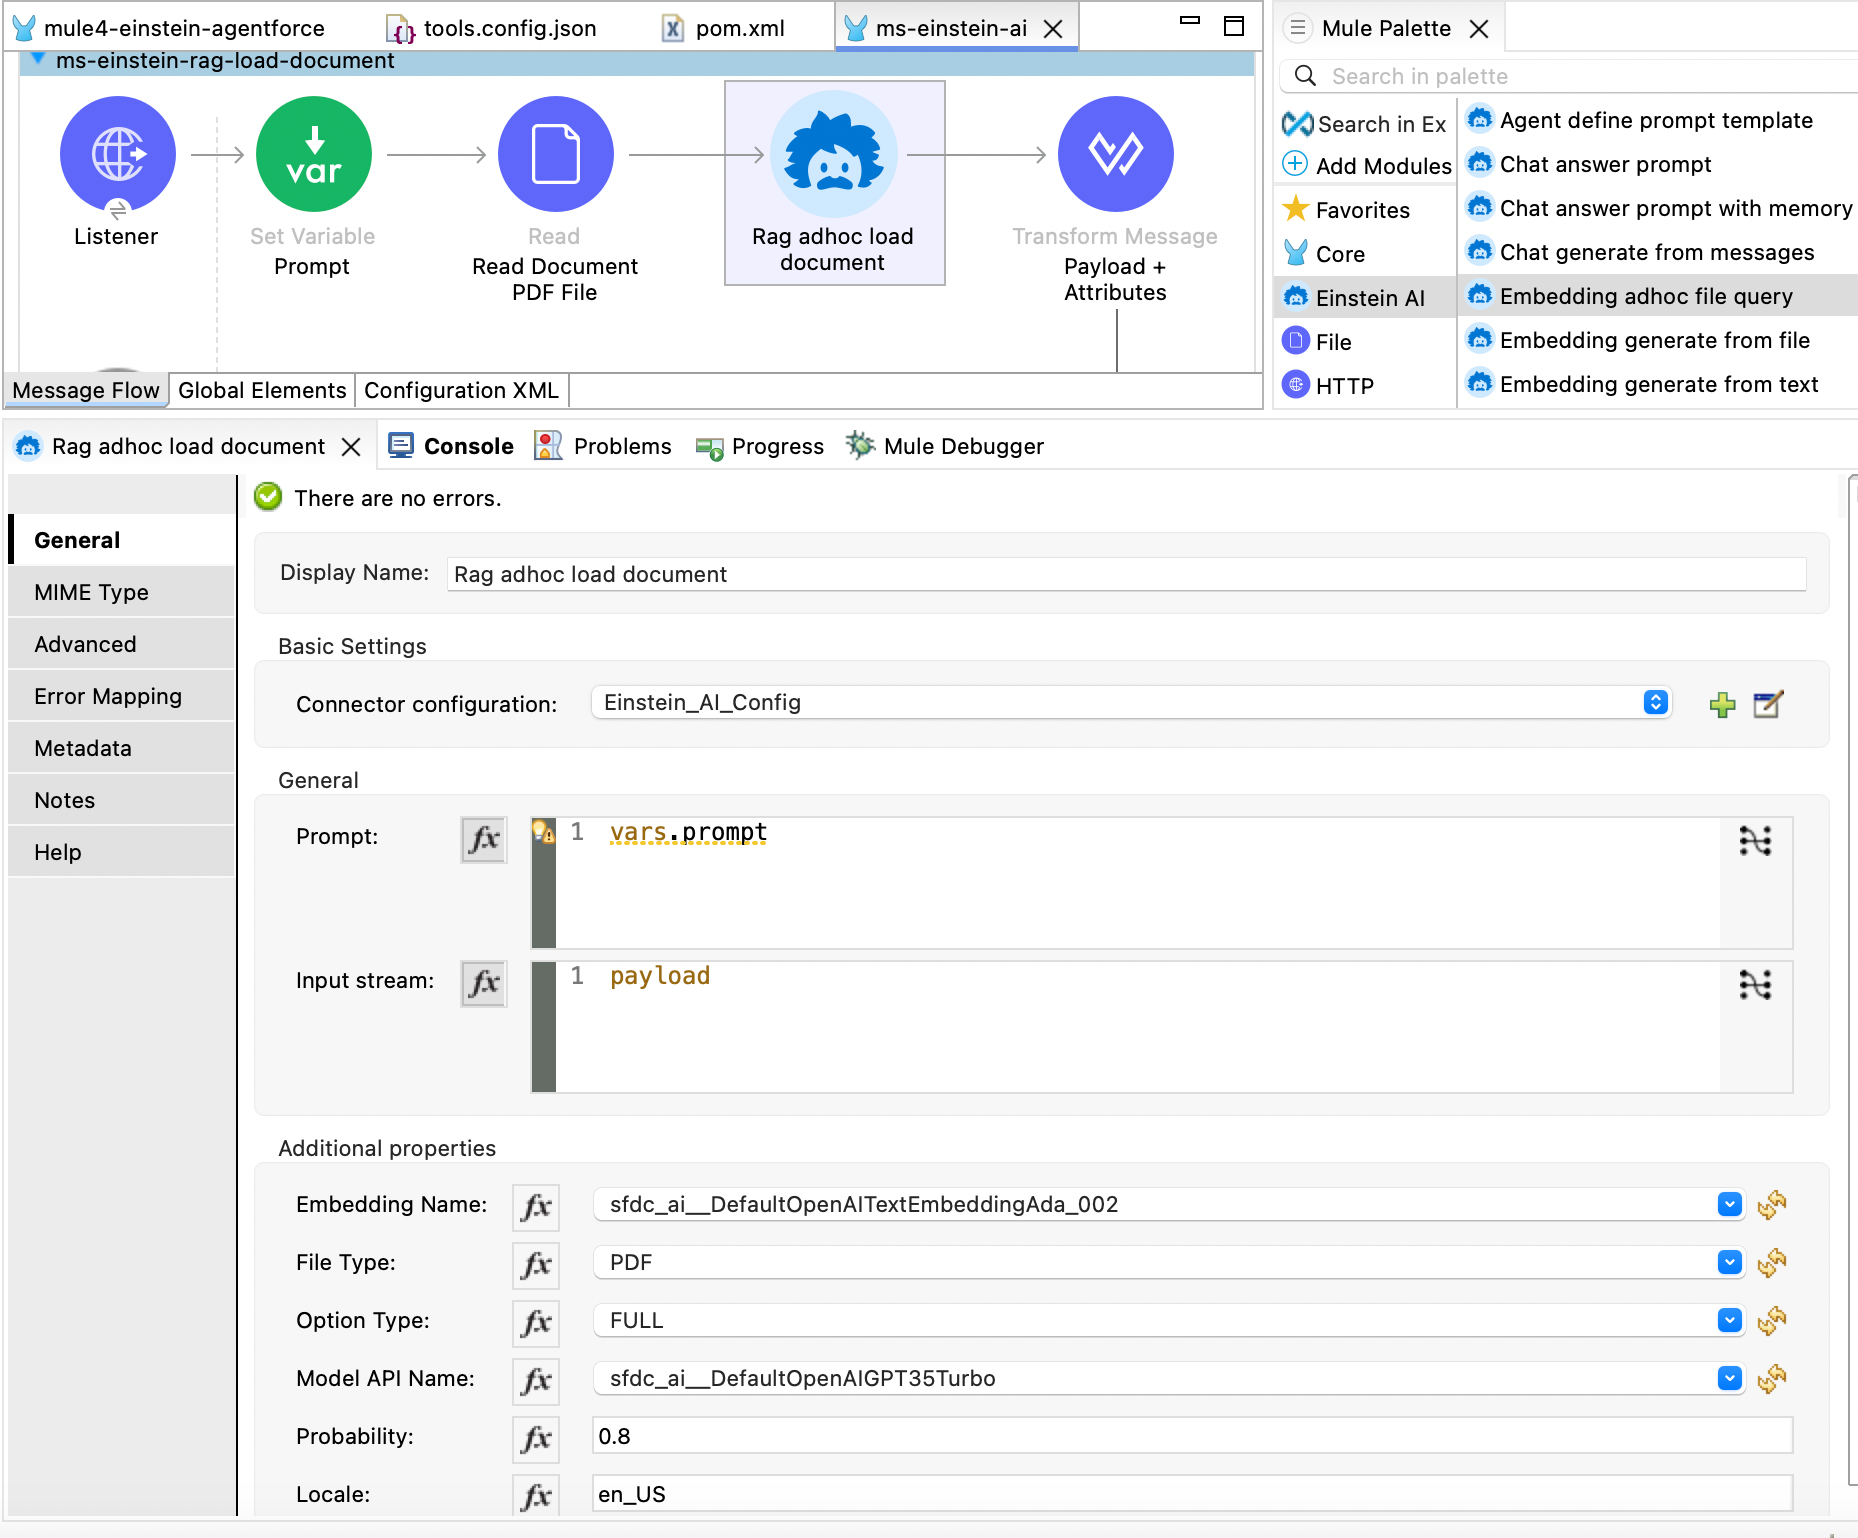Toggle expression mode for Input stream field
The height and width of the screenshot is (1538, 1858).
[484, 983]
